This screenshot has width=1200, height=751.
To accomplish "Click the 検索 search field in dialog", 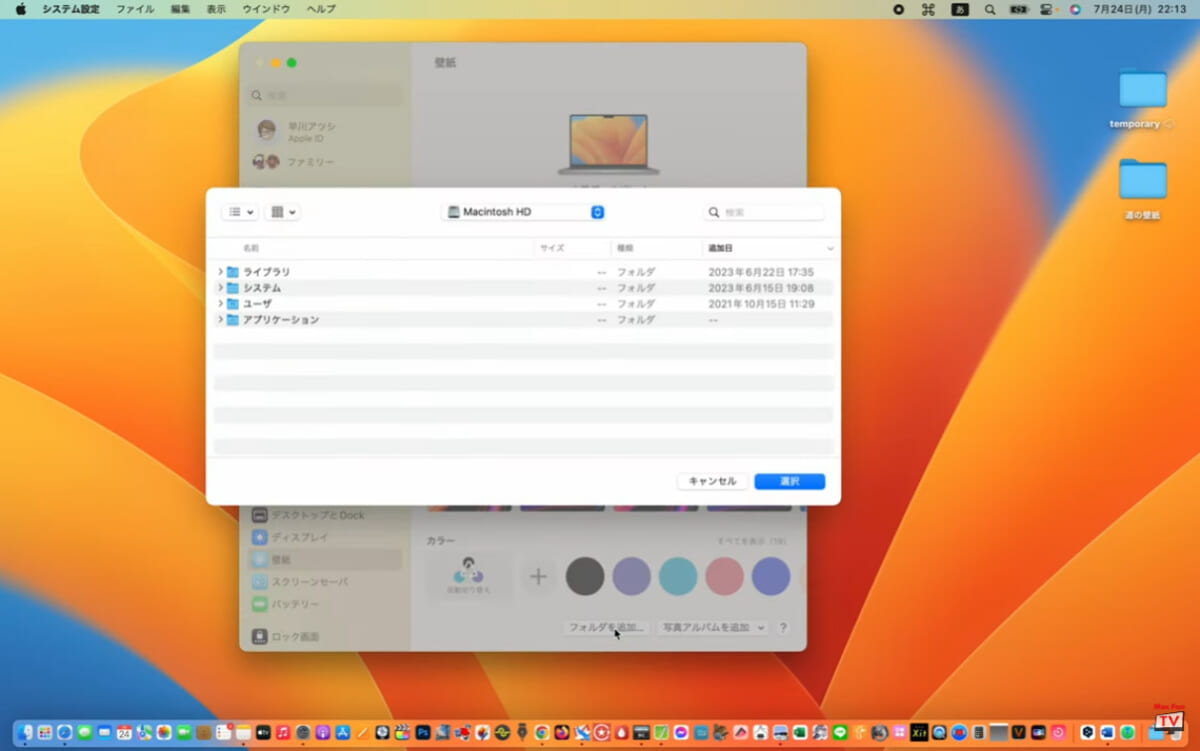I will [x=765, y=212].
